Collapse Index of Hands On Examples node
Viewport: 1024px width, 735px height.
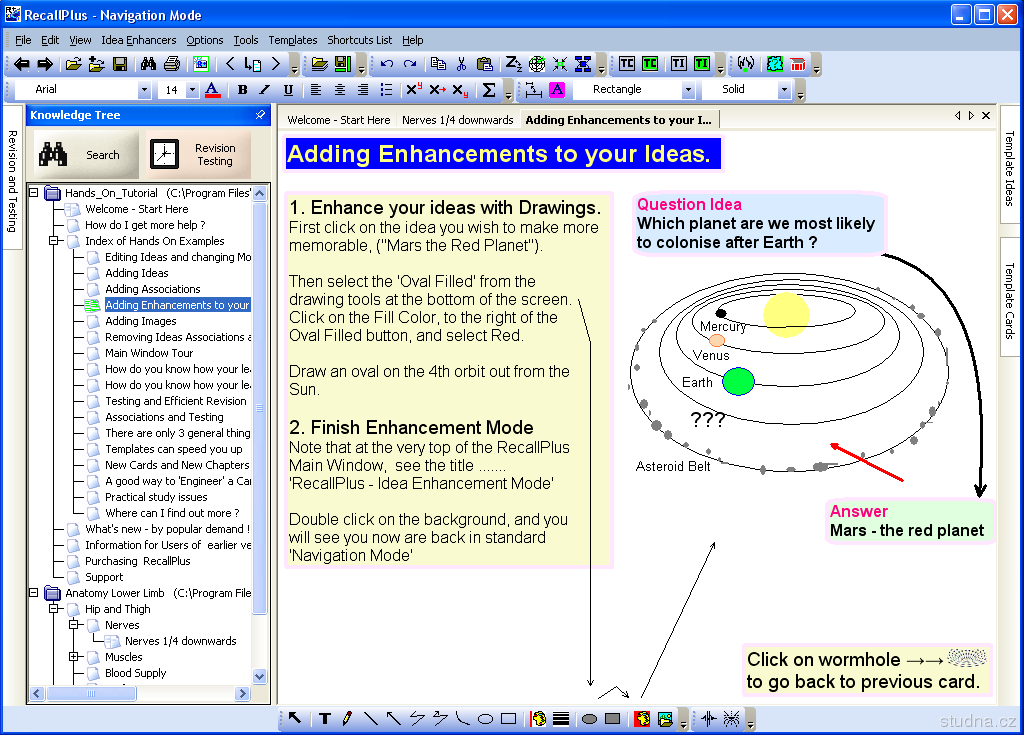point(54,241)
